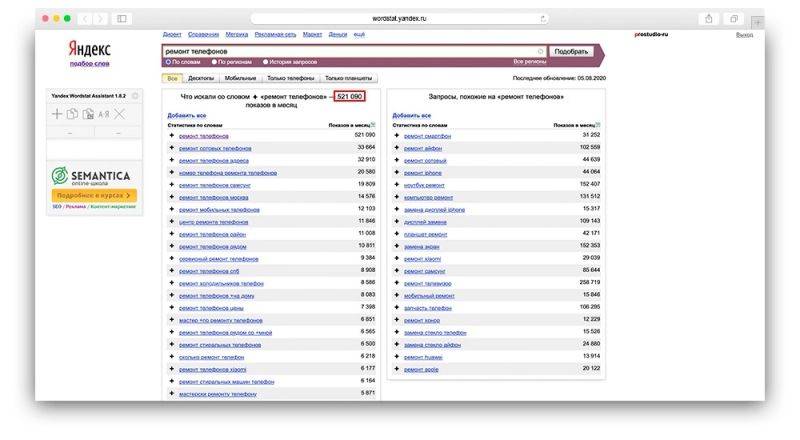Add 'ремонт айфон' with its plus icon
This screenshot has height=440, width=800.
(396, 148)
